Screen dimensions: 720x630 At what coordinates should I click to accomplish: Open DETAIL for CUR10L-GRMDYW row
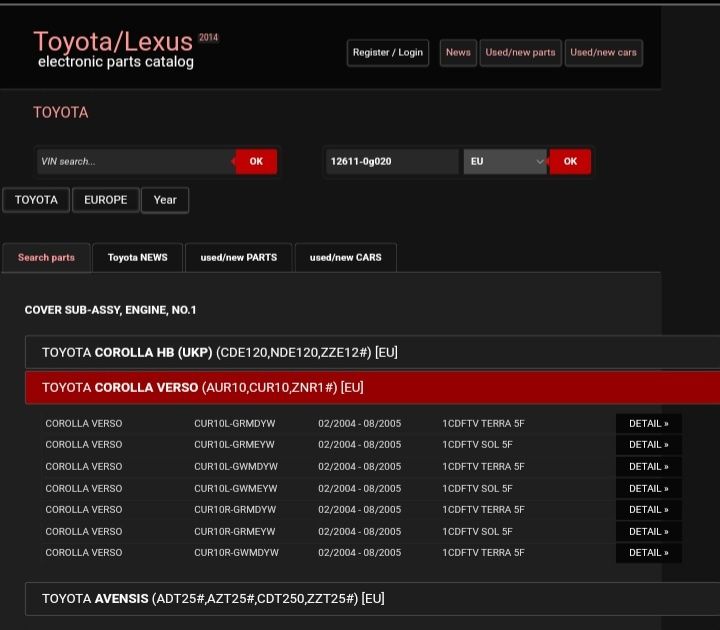(x=648, y=423)
